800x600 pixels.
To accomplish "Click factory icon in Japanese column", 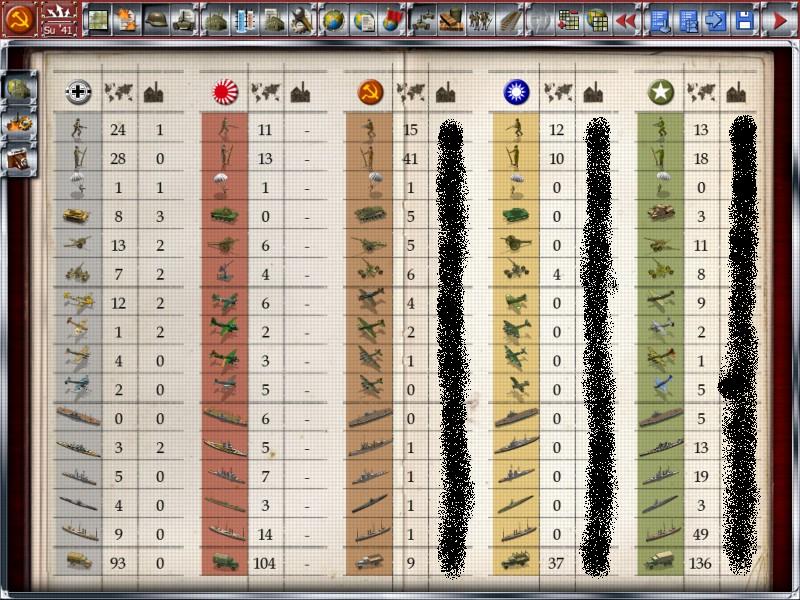I will (x=300, y=92).
